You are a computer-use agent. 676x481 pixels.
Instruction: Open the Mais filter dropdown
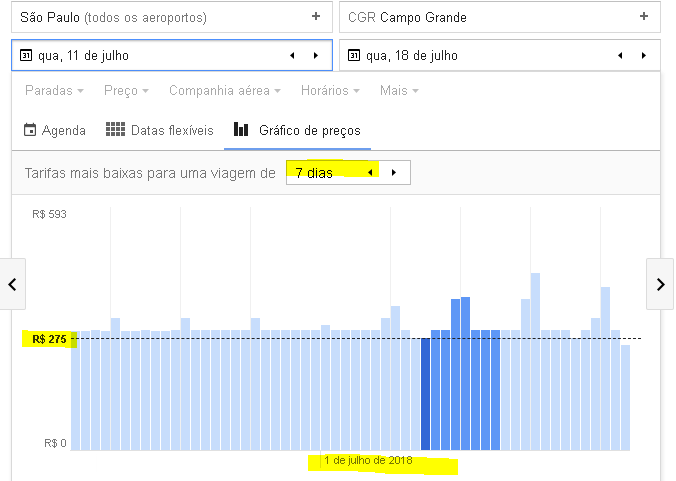399,91
